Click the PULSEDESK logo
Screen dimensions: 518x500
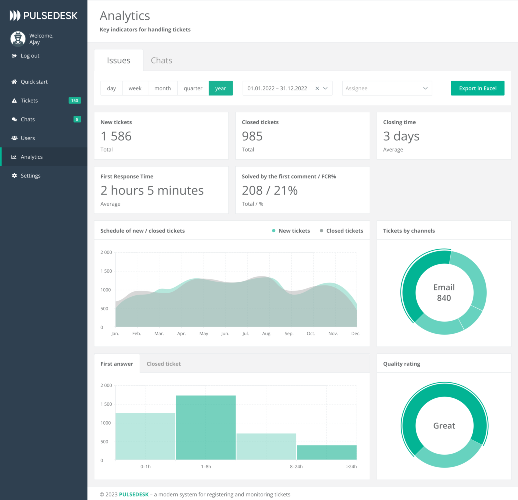tap(43, 15)
